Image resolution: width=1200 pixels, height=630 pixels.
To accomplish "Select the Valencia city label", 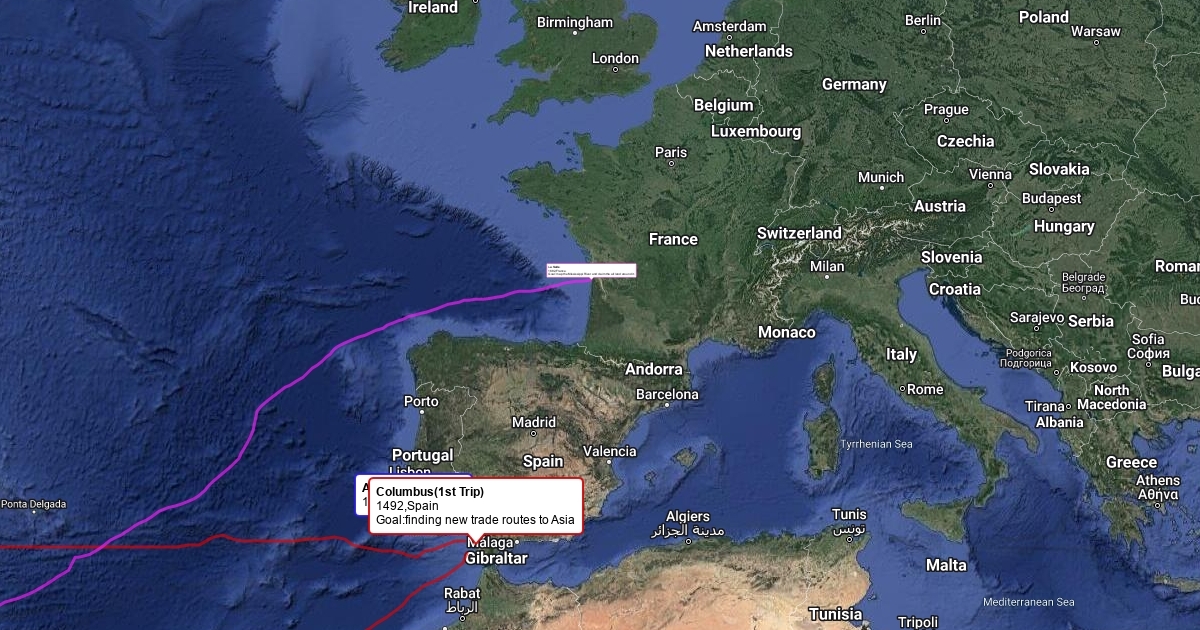I will pos(609,451).
